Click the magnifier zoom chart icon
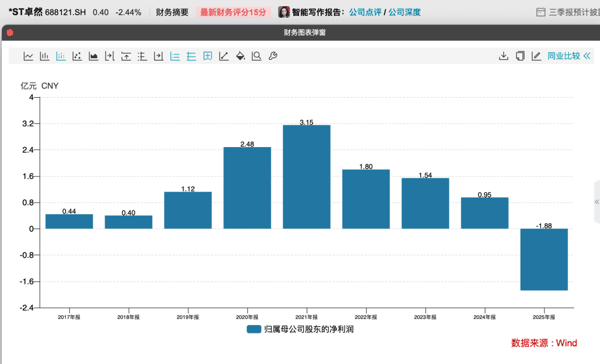This screenshot has width=600, height=364. tap(256, 56)
